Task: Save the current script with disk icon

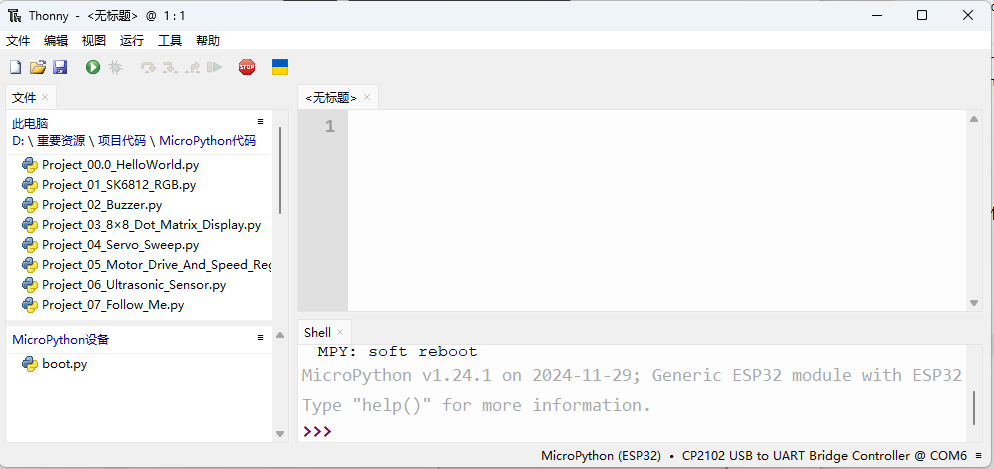Action: pos(60,67)
